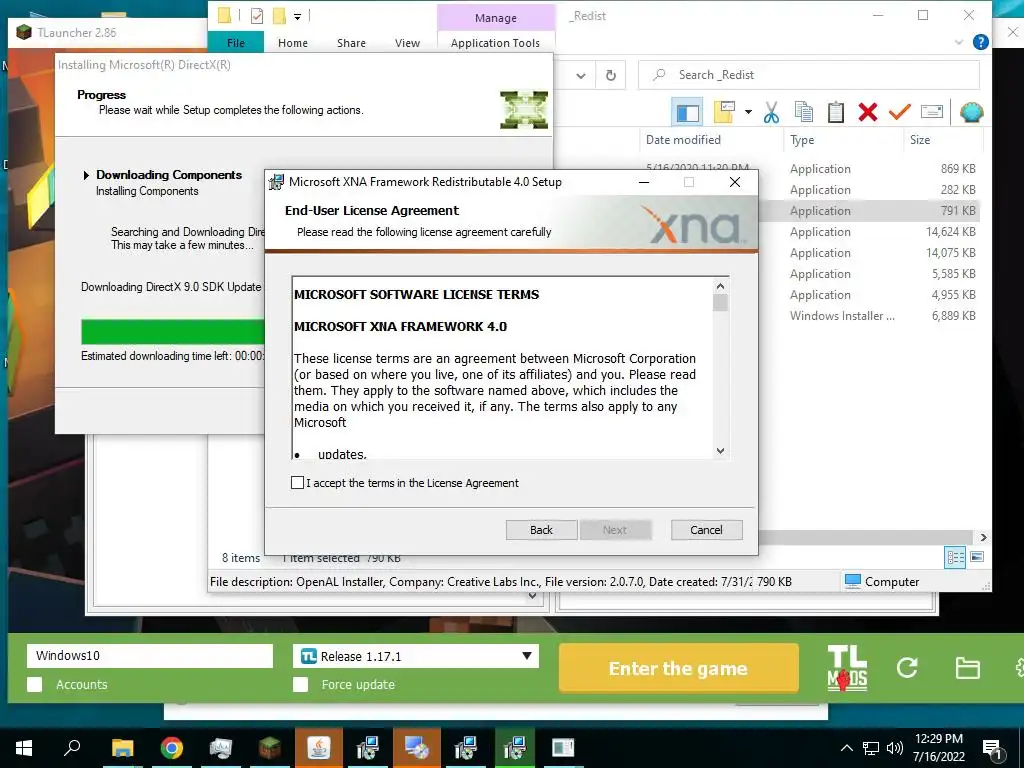Image resolution: width=1024 pixels, height=768 pixels.
Task: Open the Application Tools tab
Action: 496,42
